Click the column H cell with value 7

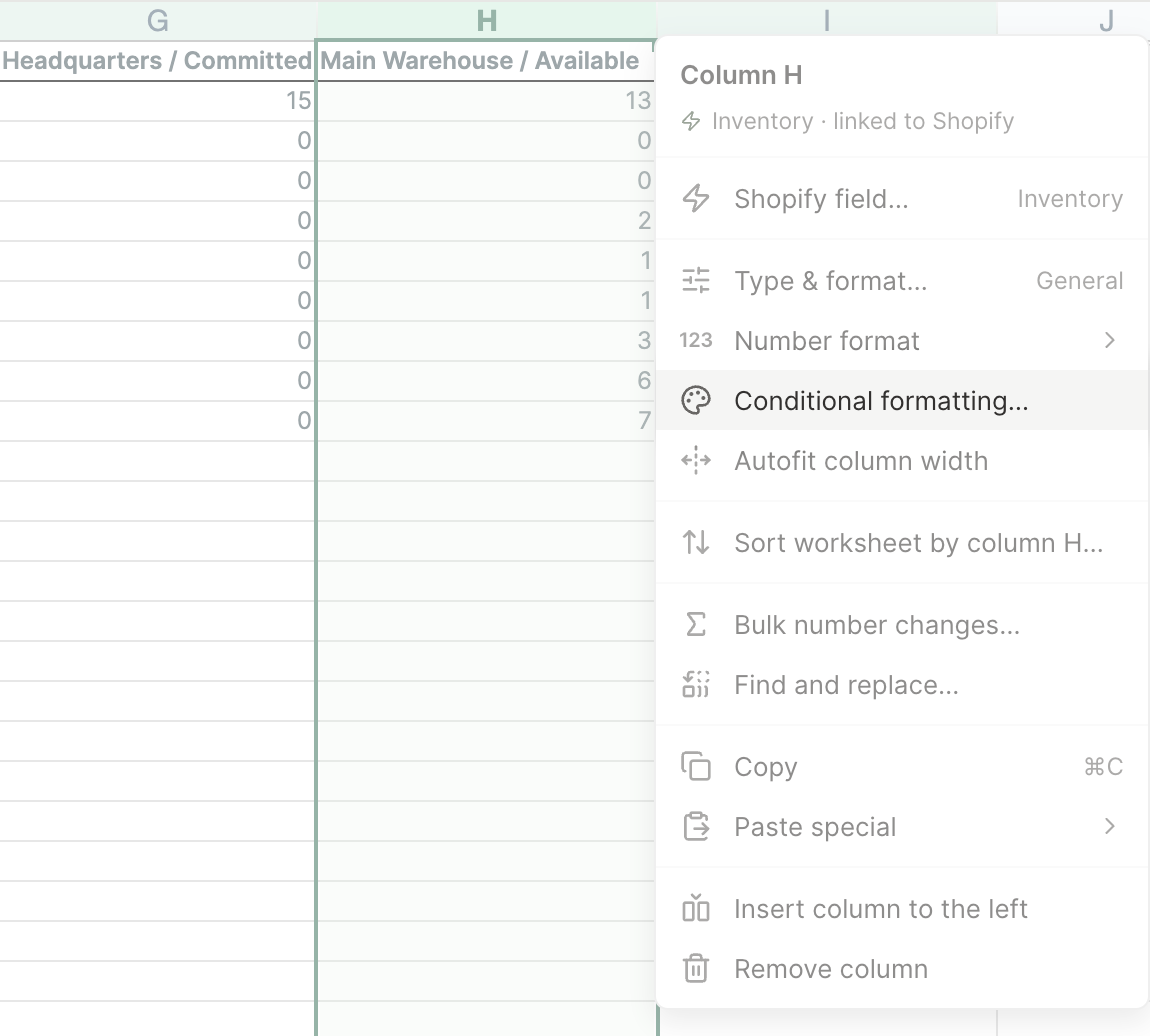pyautogui.click(x=486, y=421)
